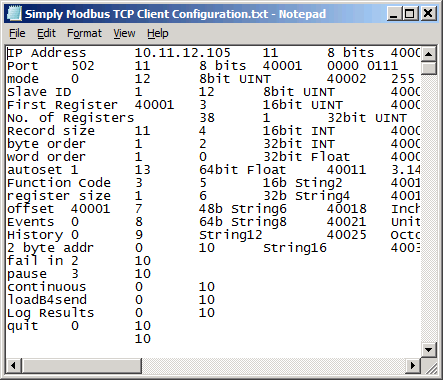The height and width of the screenshot is (380, 443).
Task: Click the Notepad icon in title bar
Action: 14,14
